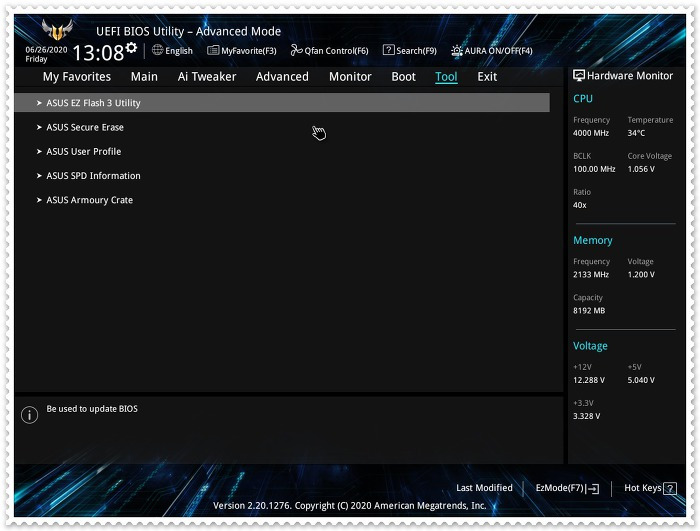
Task: Click BCLK value 100.00 MHz
Action: coord(594,169)
